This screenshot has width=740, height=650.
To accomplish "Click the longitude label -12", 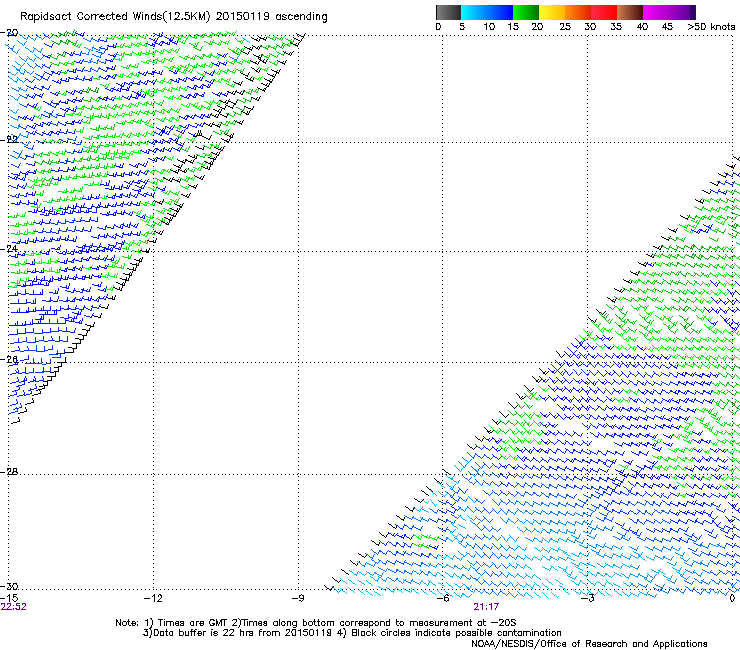I will coord(153,598).
